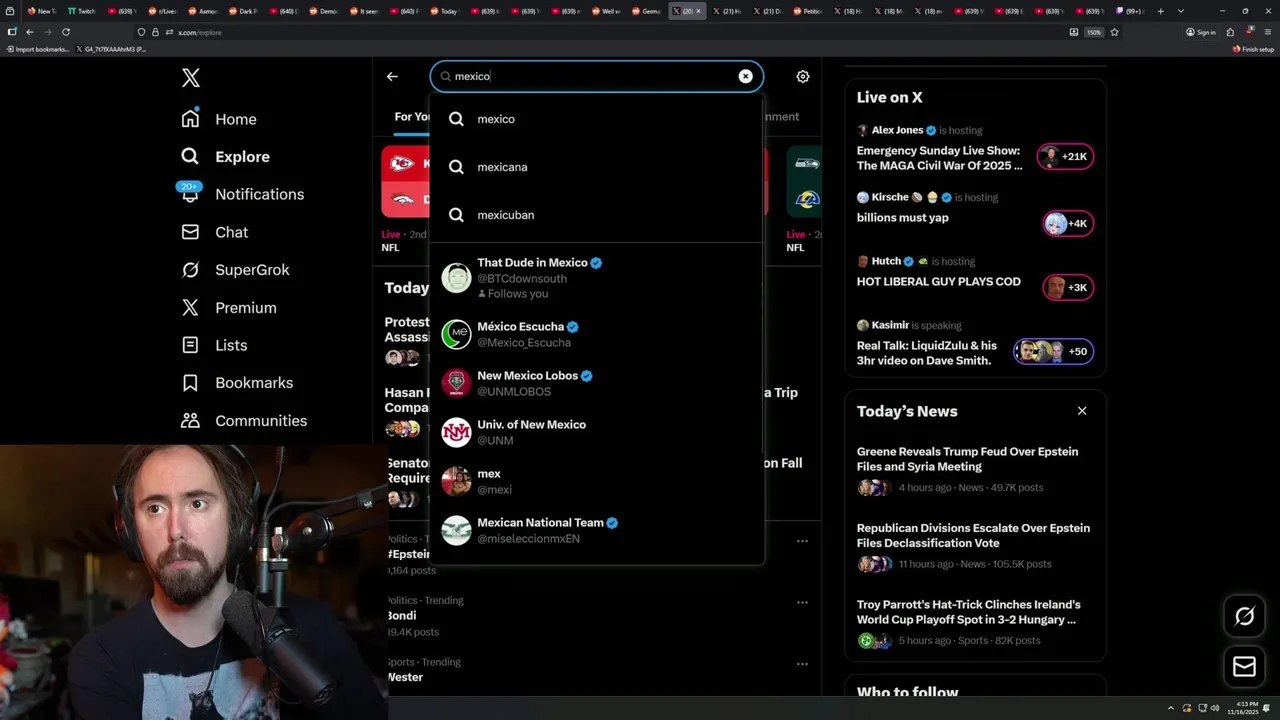Screen dimensions: 1280x720
Task: Open SuperGrok from the sidebar
Action: pos(235,270)
